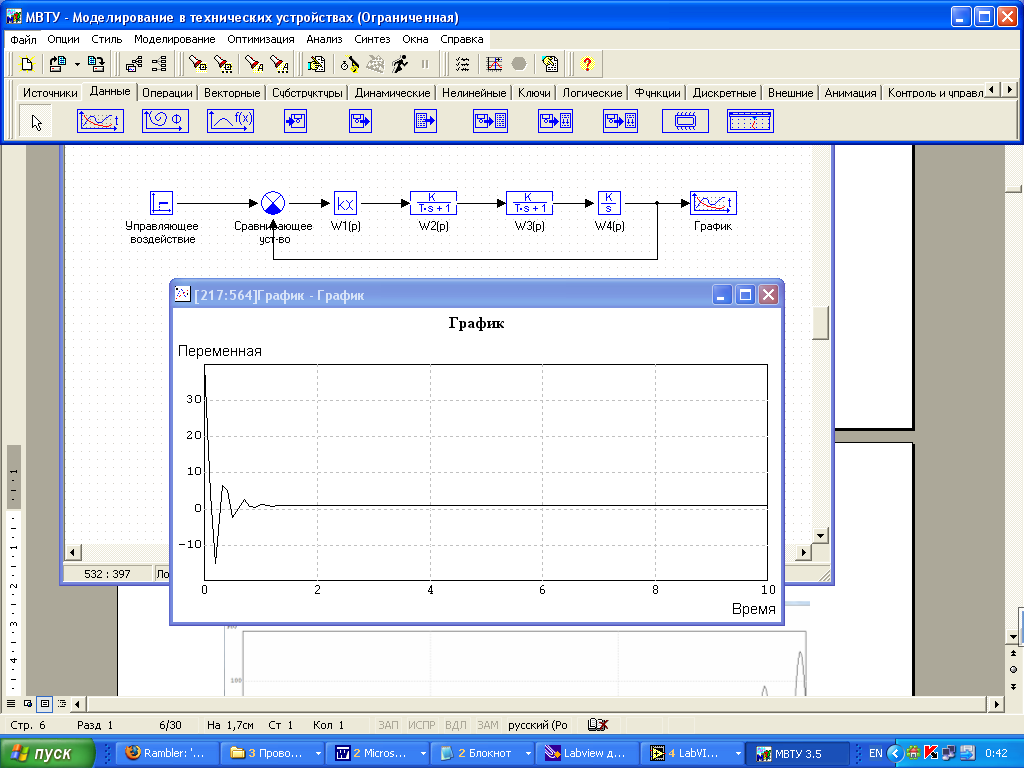
Task: Click the second flashlight search icon
Action: (x=223, y=64)
